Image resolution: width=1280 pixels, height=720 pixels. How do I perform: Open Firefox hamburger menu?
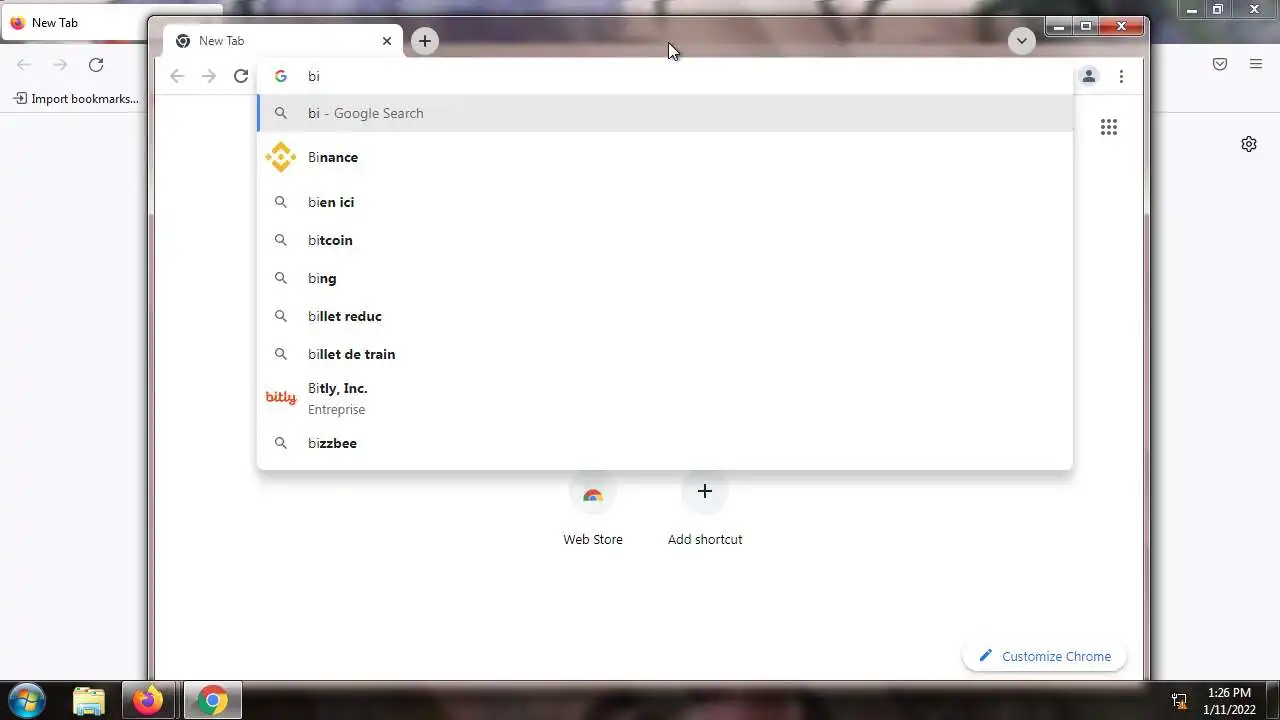coord(1256,64)
